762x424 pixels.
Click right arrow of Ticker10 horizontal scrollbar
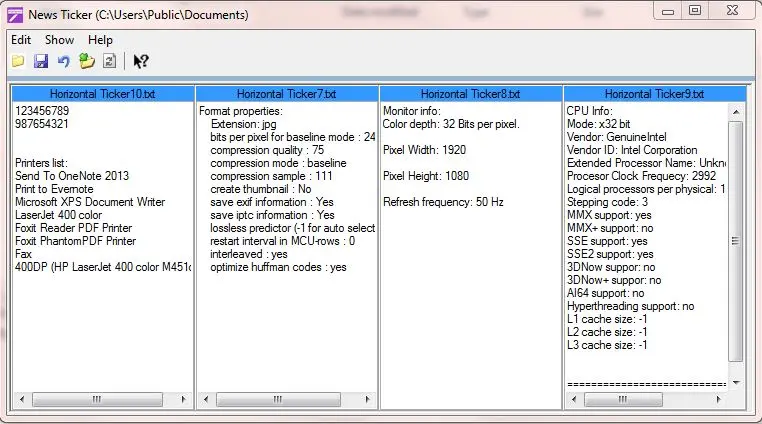pyautogui.click(x=185, y=400)
